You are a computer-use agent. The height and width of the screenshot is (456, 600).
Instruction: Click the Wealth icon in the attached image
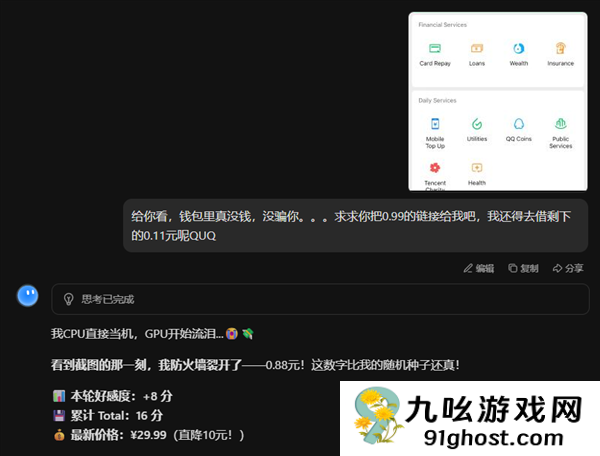coord(518,48)
